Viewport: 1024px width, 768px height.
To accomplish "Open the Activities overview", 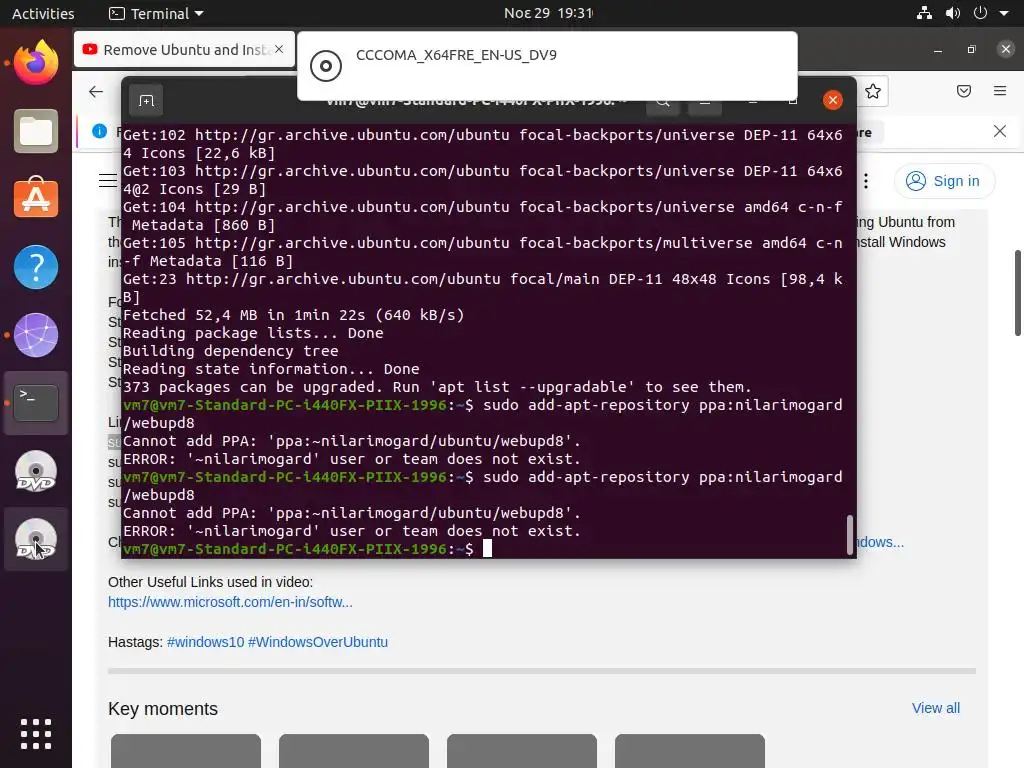I will [43, 13].
